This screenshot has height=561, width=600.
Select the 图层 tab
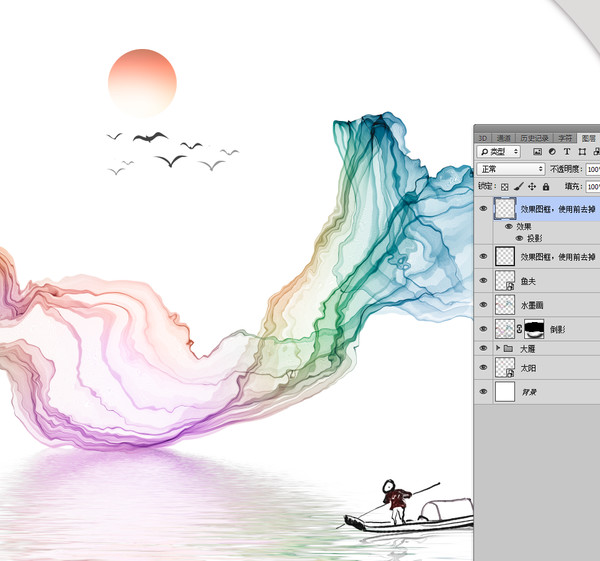[589, 138]
